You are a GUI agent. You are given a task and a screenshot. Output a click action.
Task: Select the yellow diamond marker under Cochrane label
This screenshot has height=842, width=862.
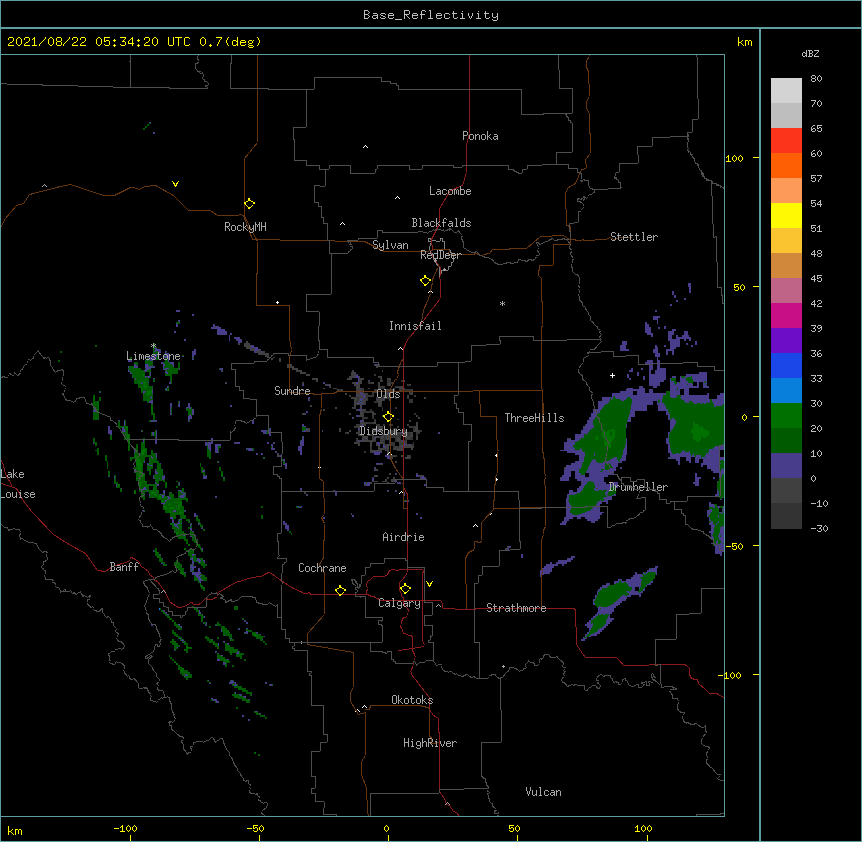coord(340,590)
